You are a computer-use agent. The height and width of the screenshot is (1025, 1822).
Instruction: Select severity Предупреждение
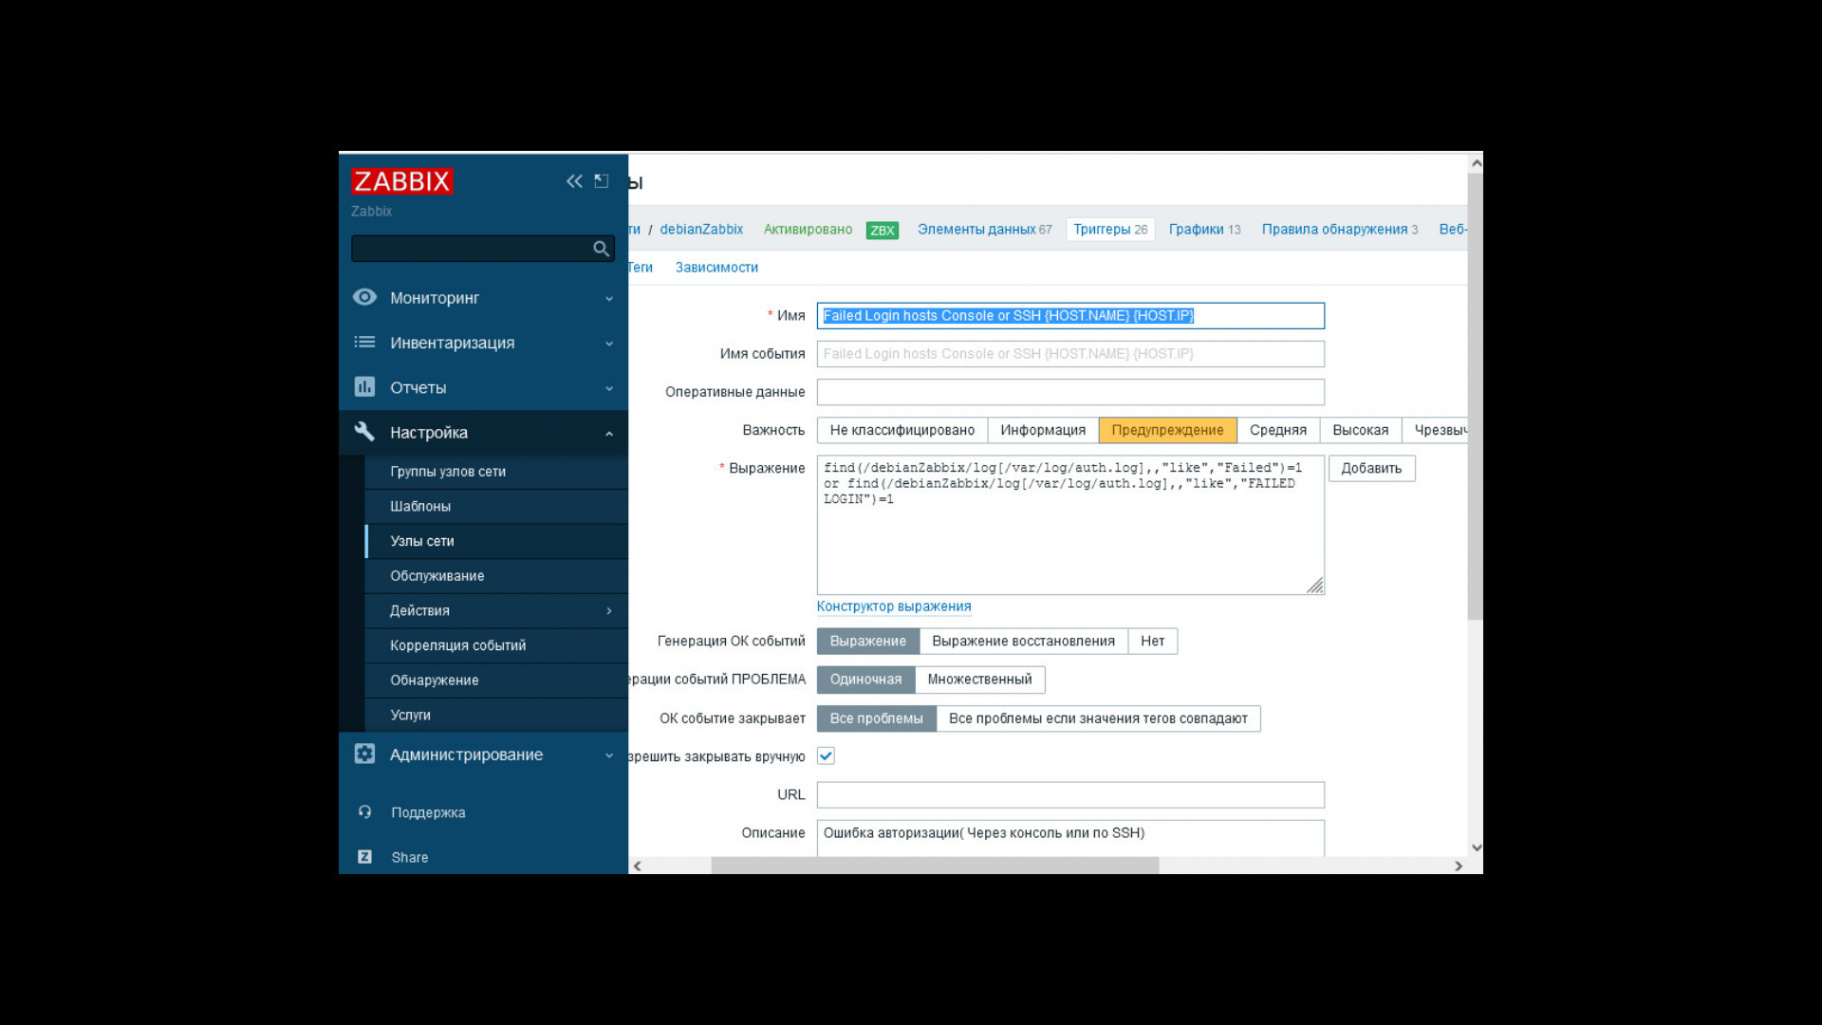coord(1167,430)
